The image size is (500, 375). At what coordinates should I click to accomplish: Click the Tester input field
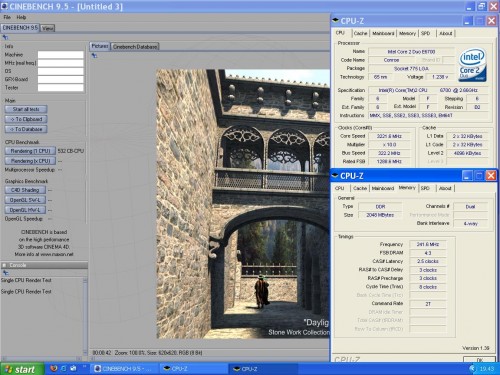[60, 88]
